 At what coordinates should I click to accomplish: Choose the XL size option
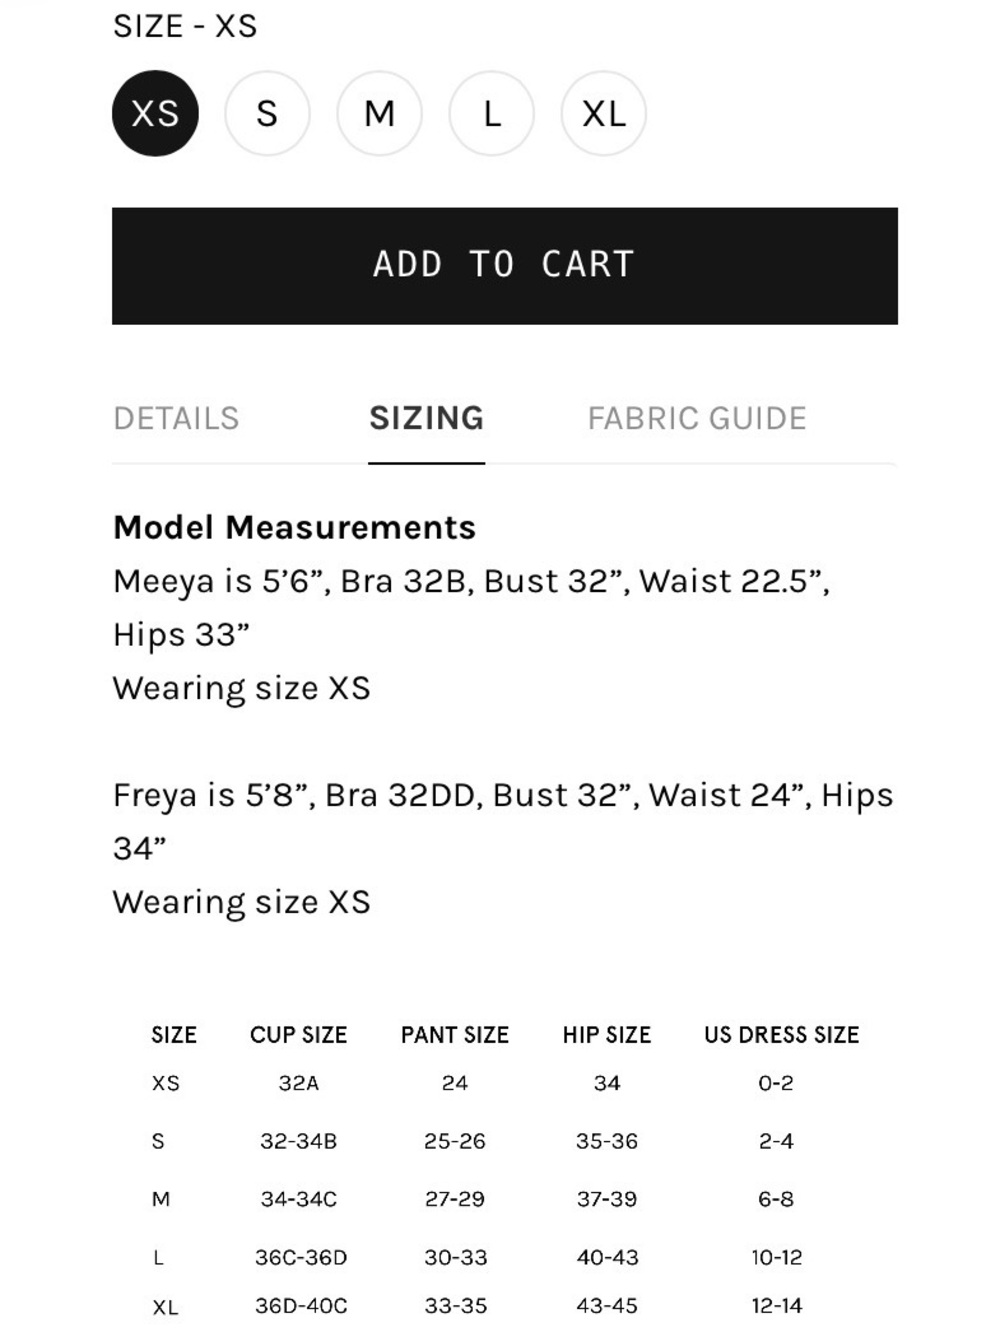point(604,113)
